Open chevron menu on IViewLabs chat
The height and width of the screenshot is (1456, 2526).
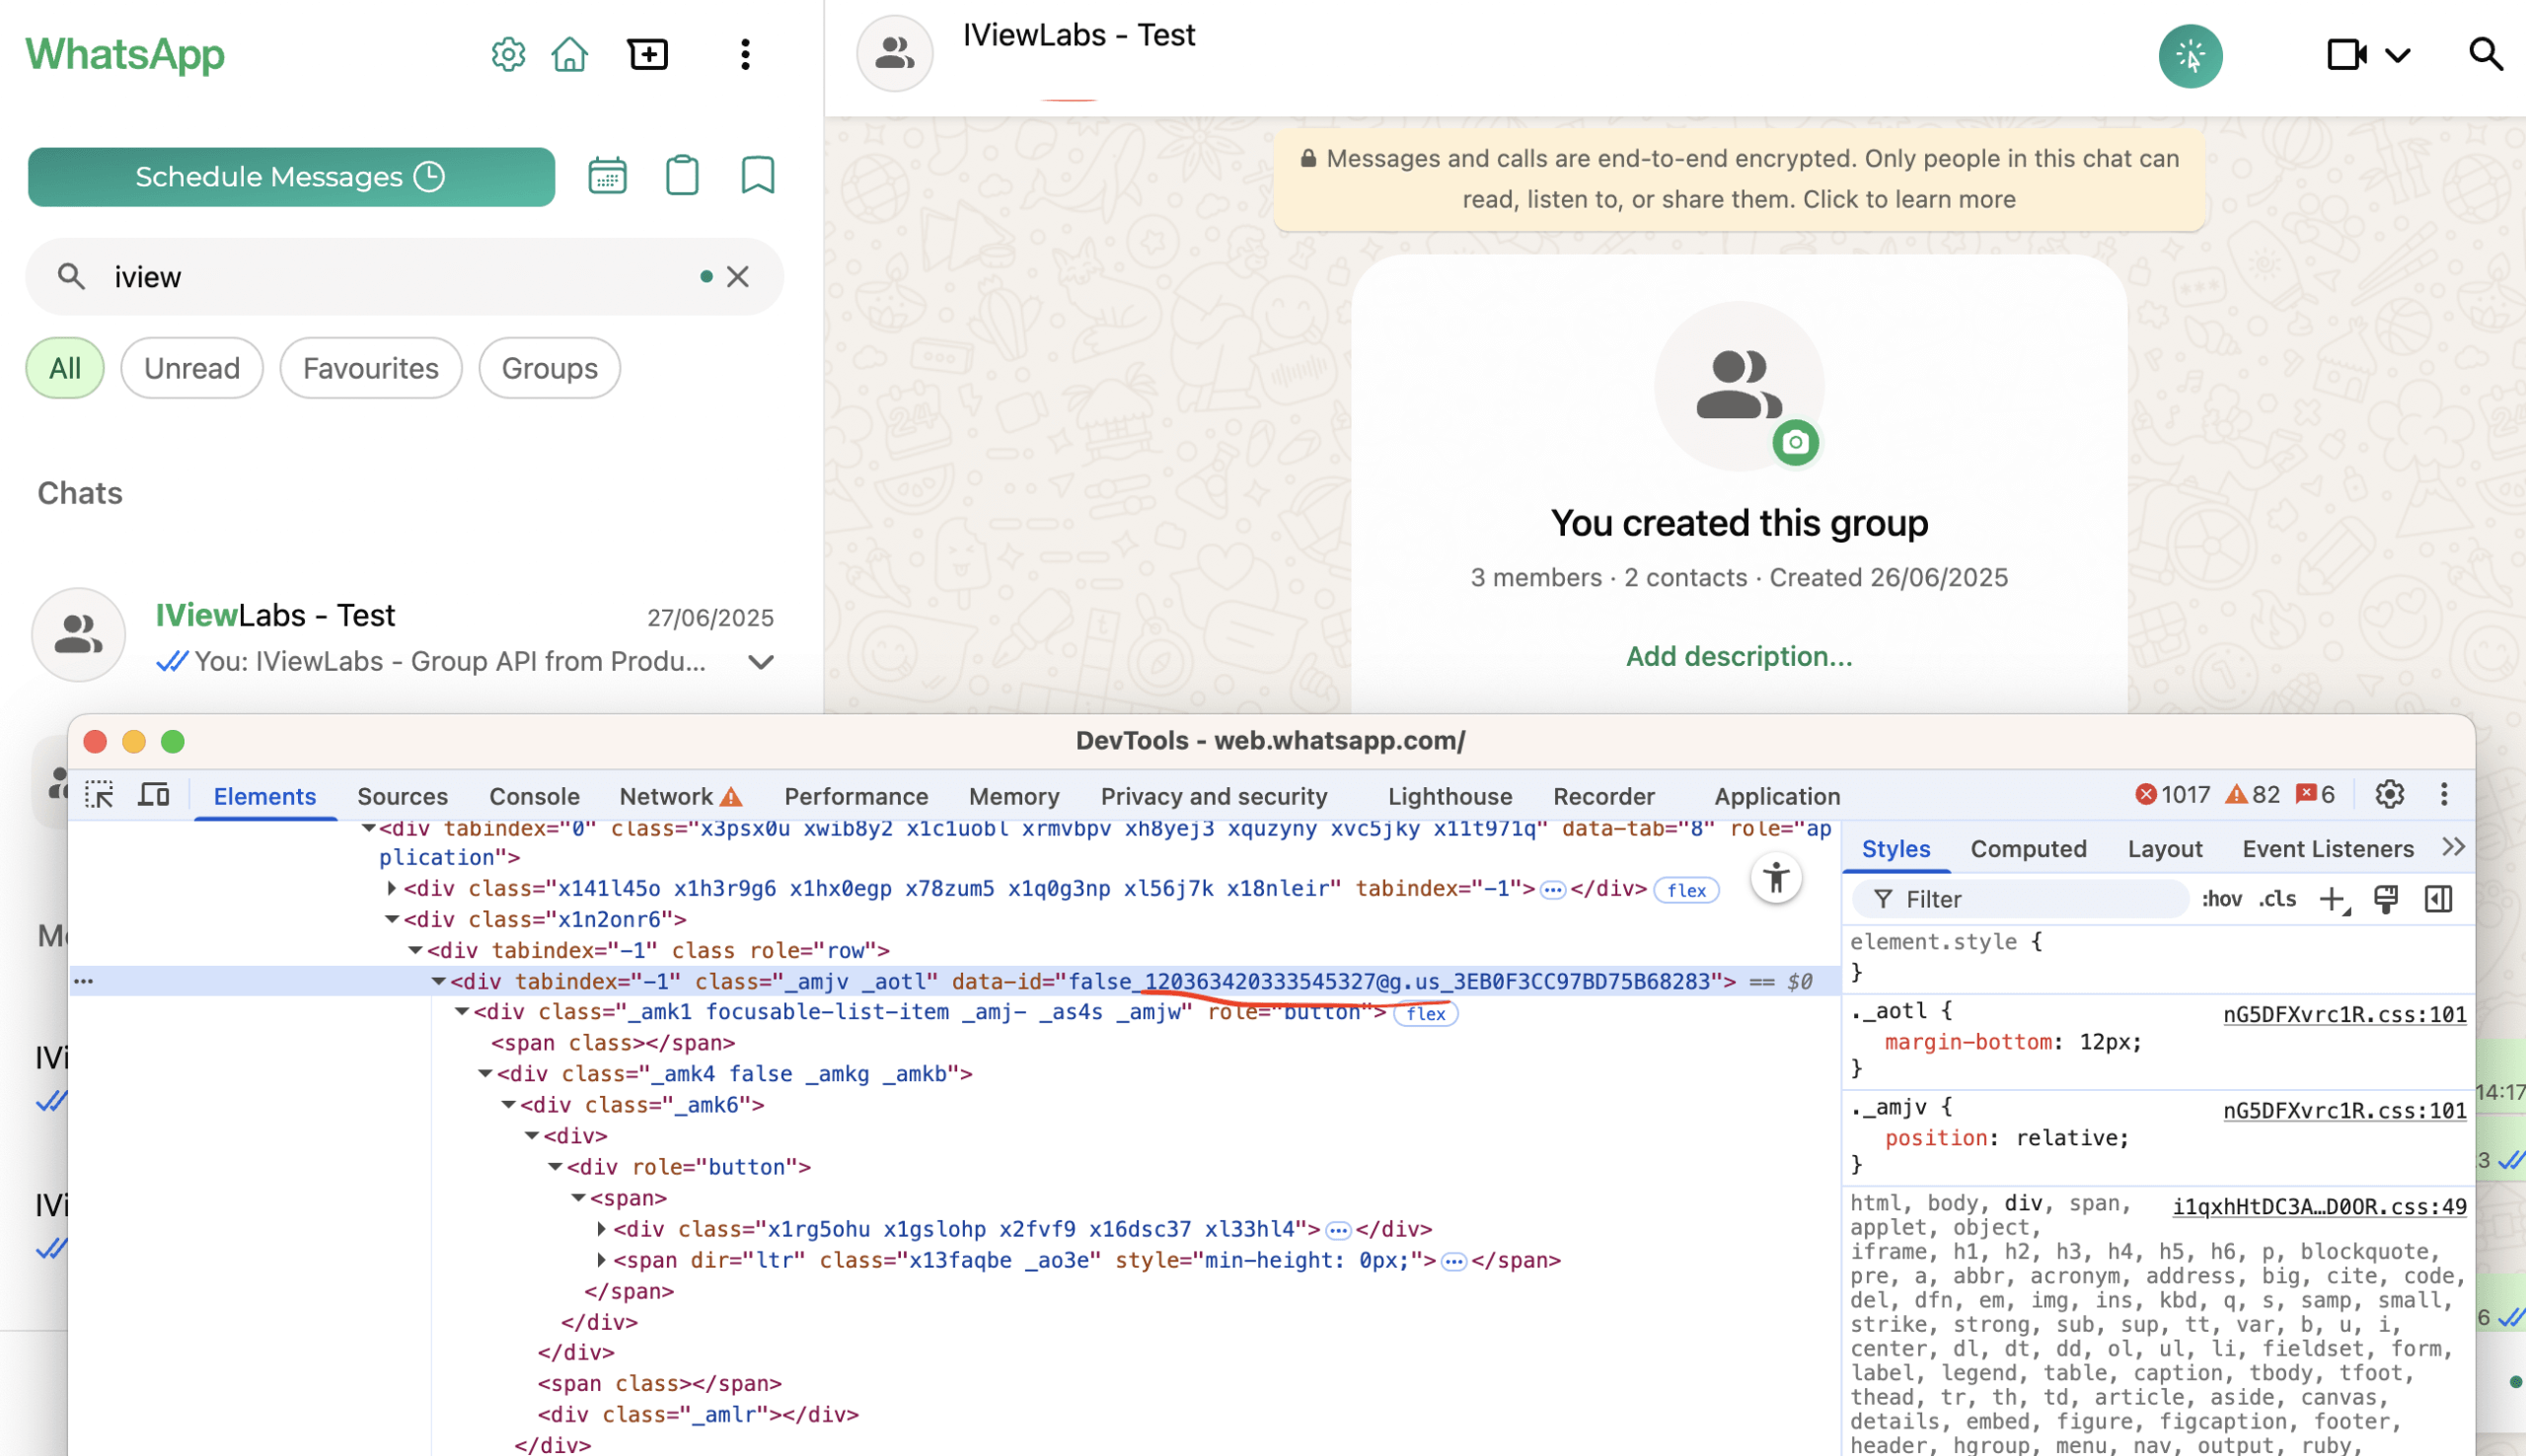point(760,662)
